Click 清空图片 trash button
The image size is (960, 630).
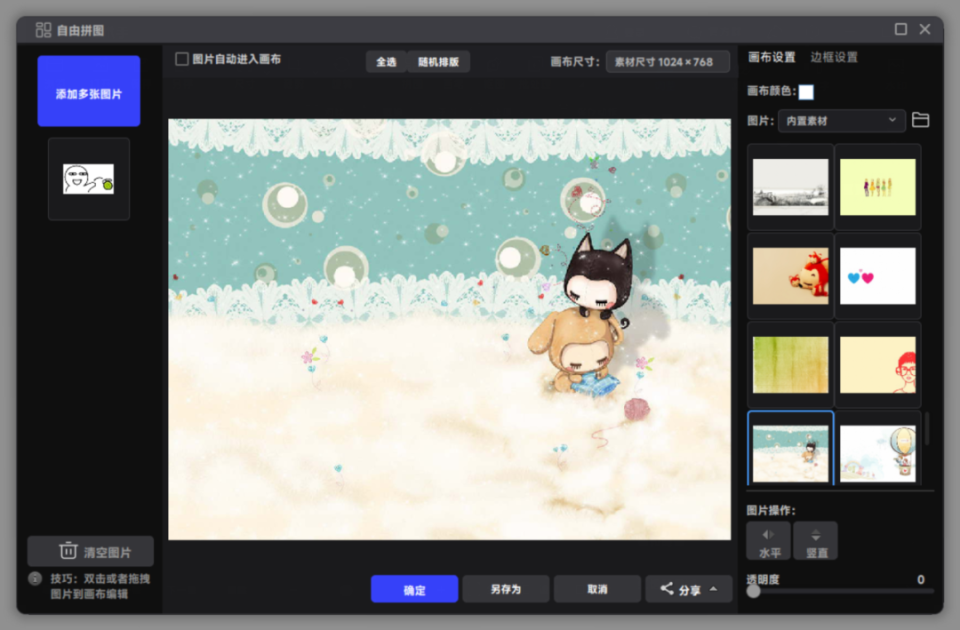(91, 552)
